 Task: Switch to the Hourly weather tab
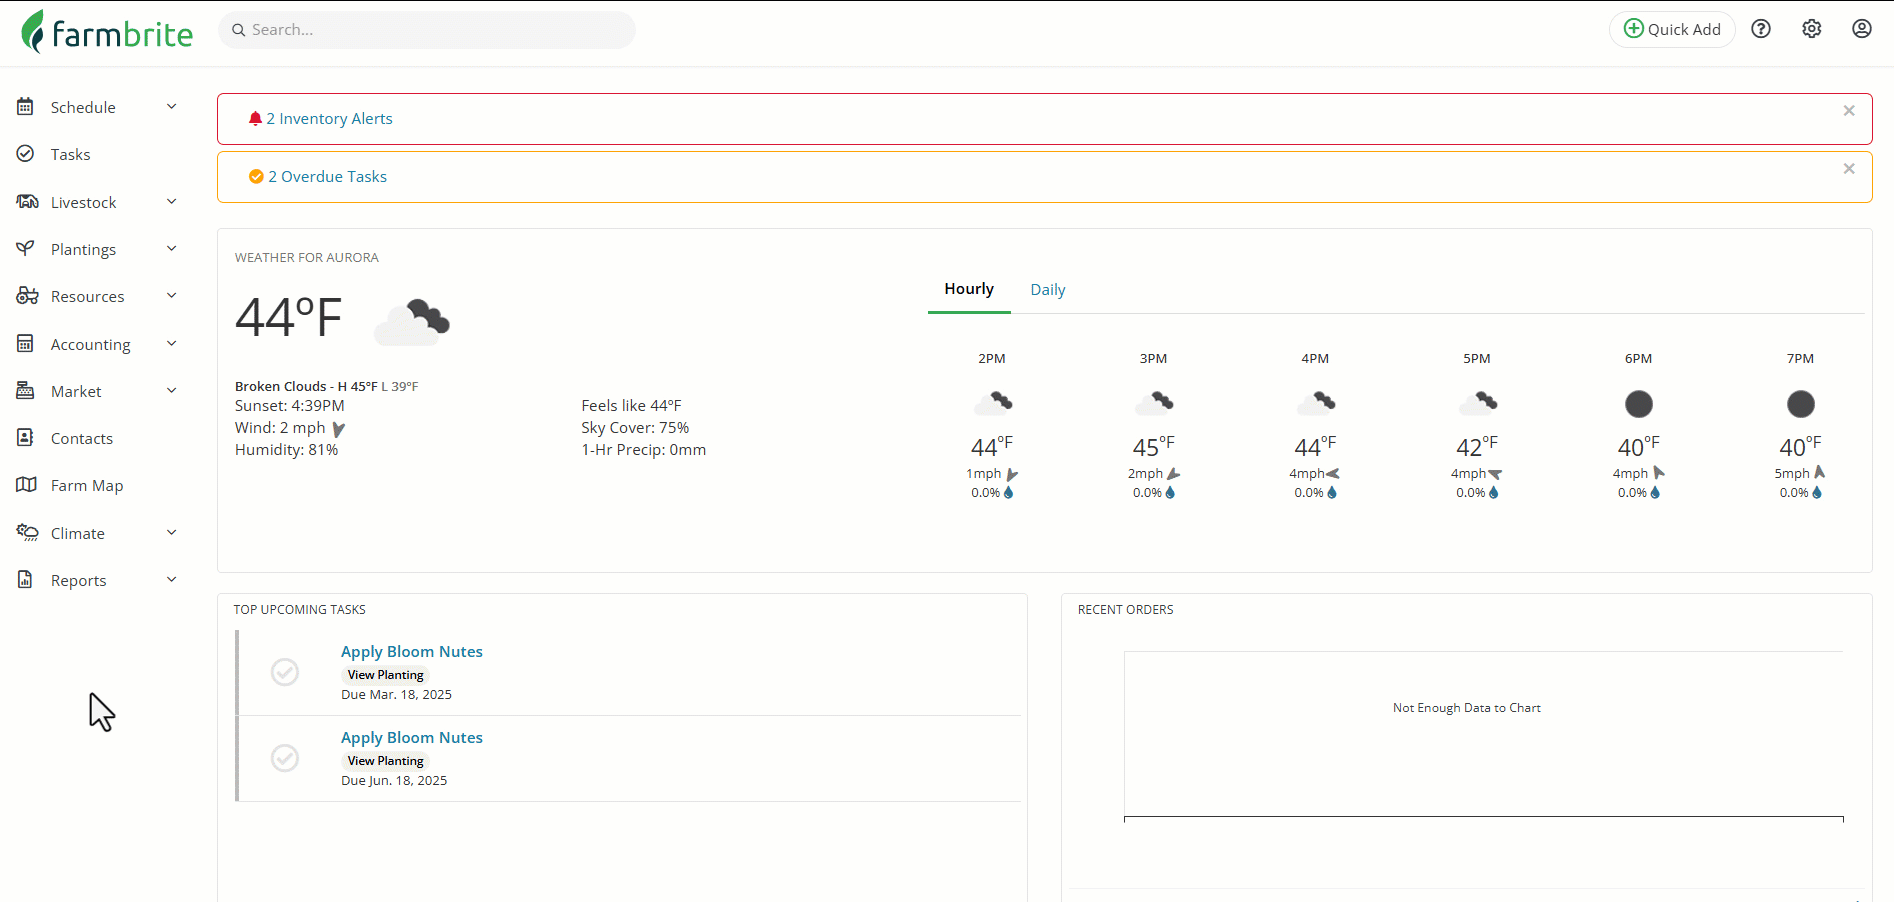[969, 289]
